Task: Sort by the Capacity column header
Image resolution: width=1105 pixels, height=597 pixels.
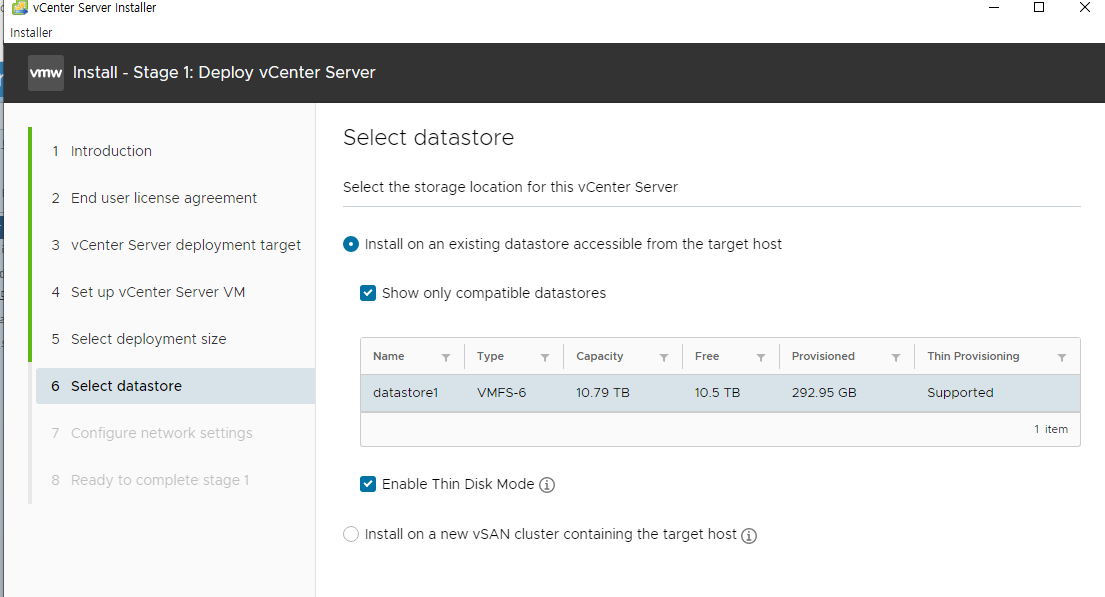Action: (x=600, y=356)
